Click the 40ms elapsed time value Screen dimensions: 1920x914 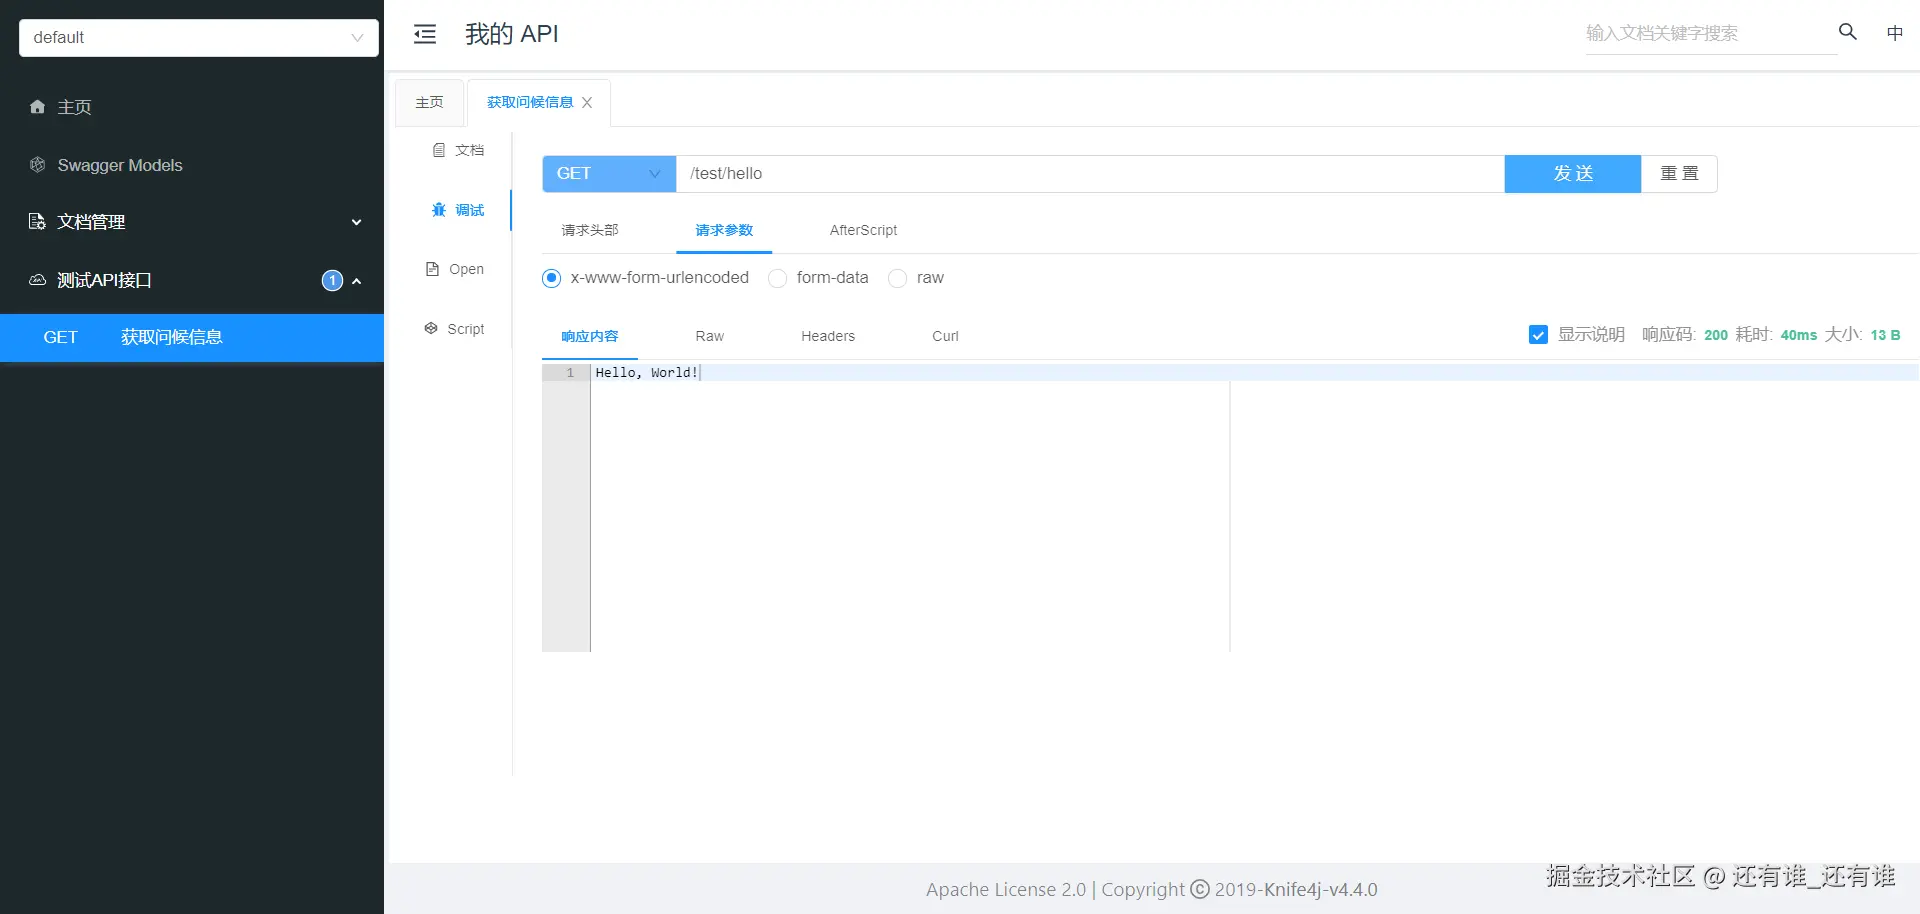pos(1798,335)
